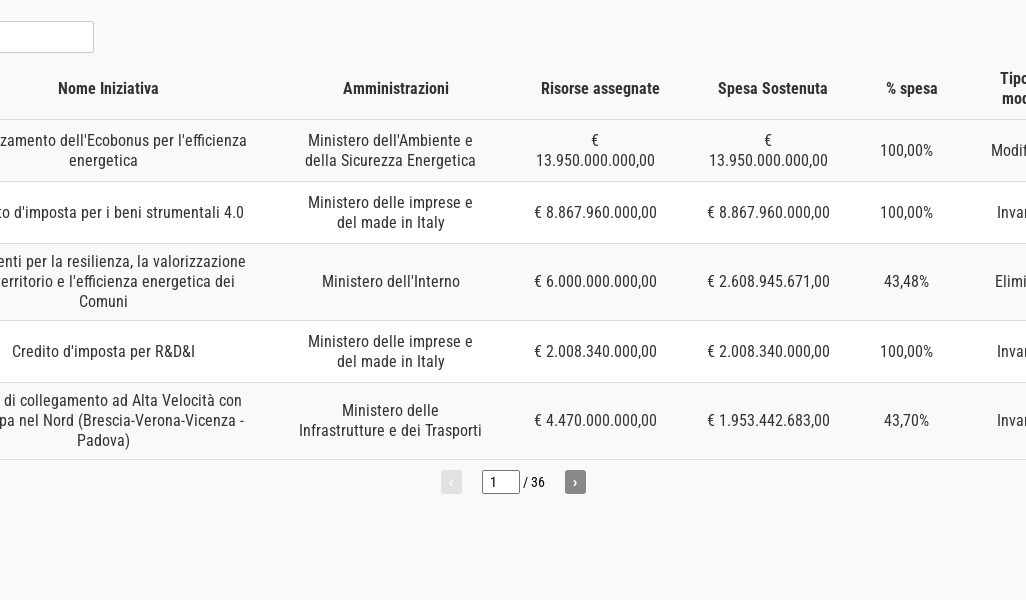This screenshot has height=600, width=1026.
Task: Click the 43,70% spesa value
Action: click(906, 421)
